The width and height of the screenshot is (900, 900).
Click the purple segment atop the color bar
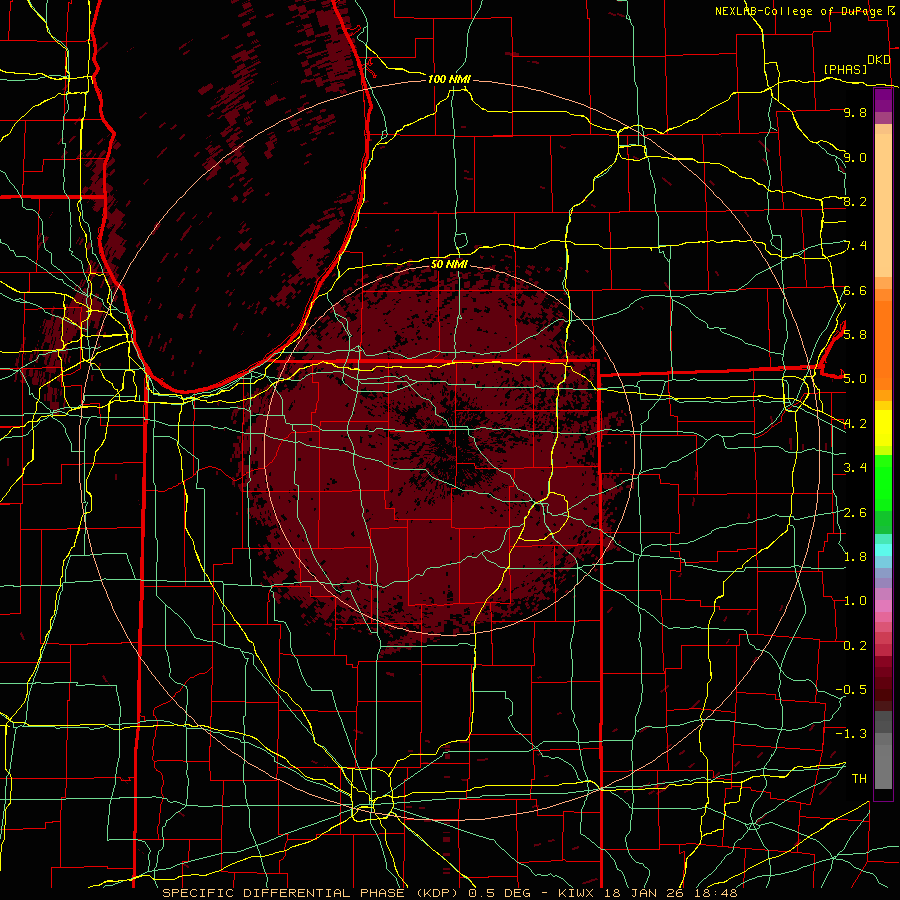pyautogui.click(x=883, y=100)
